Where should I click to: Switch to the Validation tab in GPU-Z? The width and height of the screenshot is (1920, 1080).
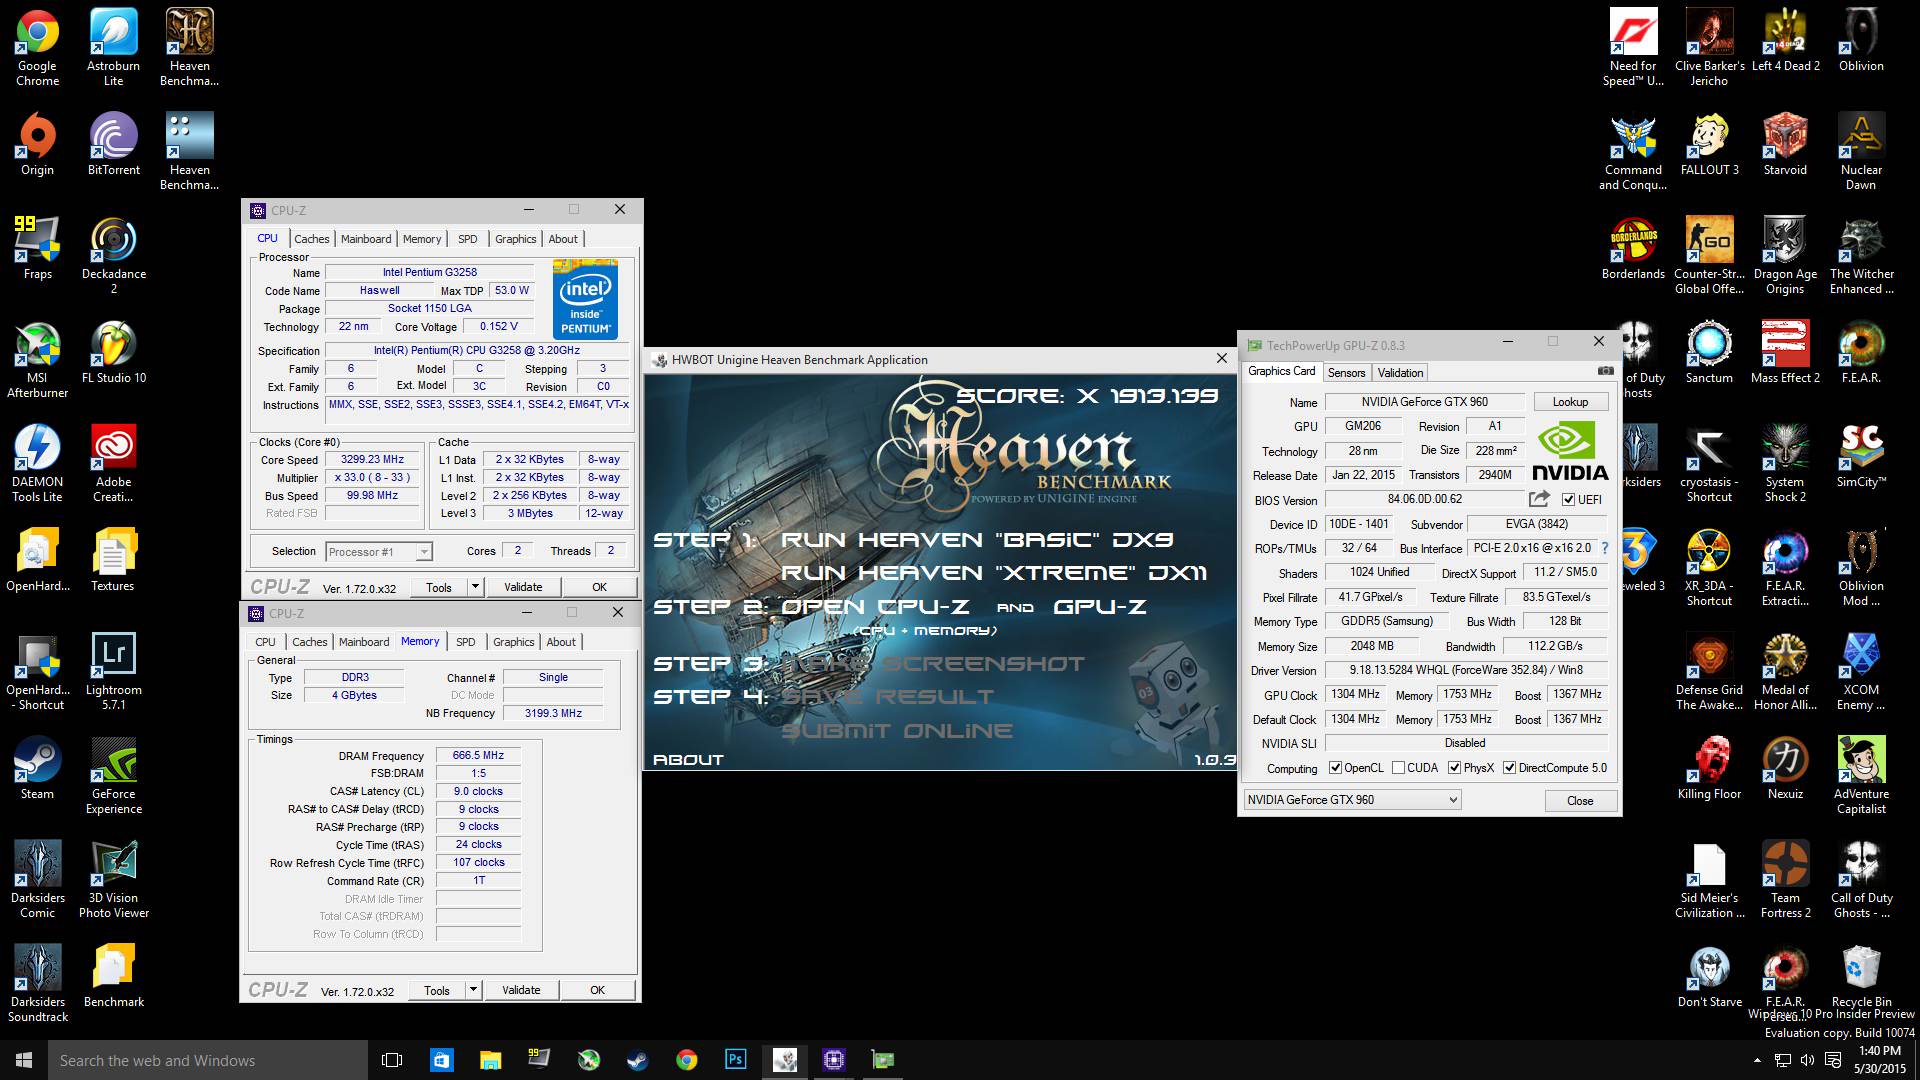coord(1400,373)
